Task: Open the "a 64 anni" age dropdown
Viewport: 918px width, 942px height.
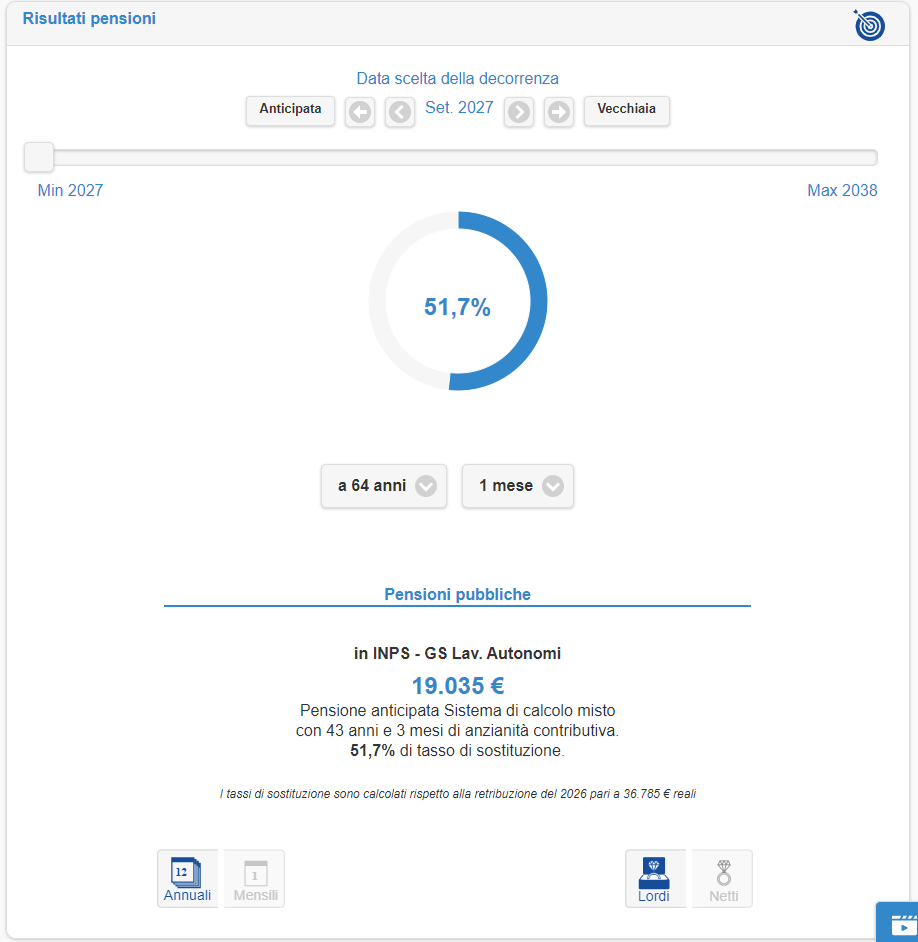Action: tap(384, 486)
